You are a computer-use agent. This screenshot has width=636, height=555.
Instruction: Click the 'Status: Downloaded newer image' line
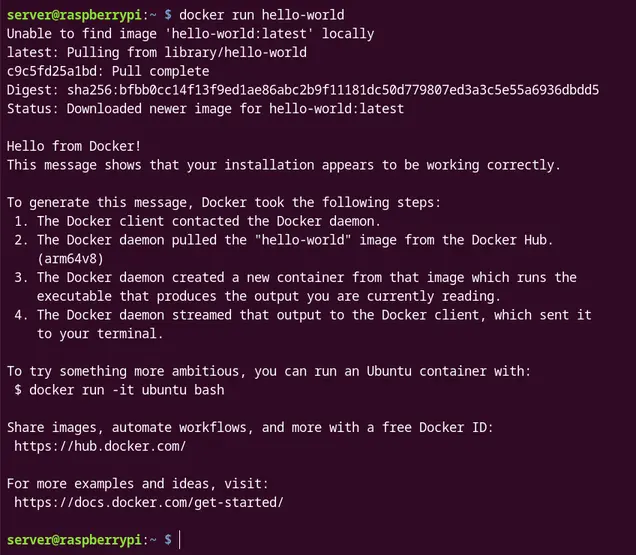click(x=205, y=108)
